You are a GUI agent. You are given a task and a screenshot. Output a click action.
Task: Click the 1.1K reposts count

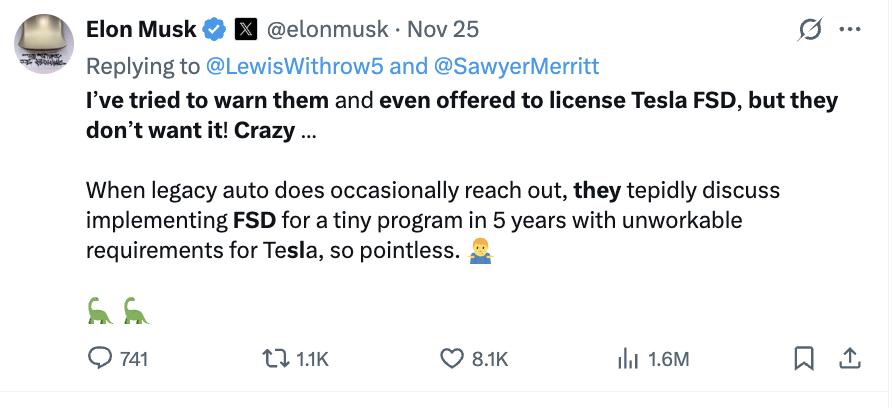tap(312, 360)
